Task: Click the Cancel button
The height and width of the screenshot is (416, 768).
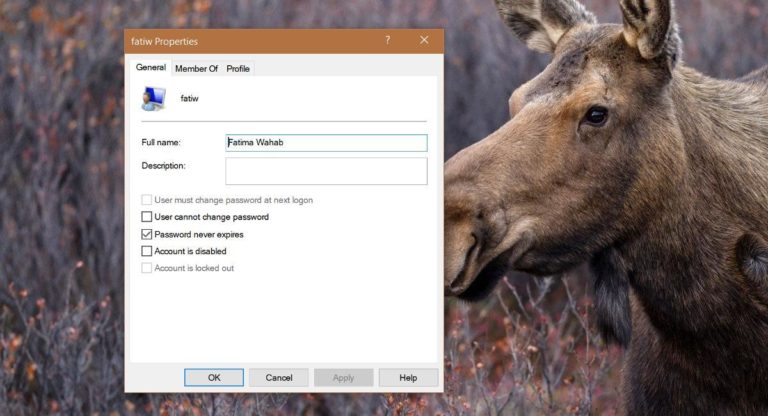Action: tap(279, 378)
